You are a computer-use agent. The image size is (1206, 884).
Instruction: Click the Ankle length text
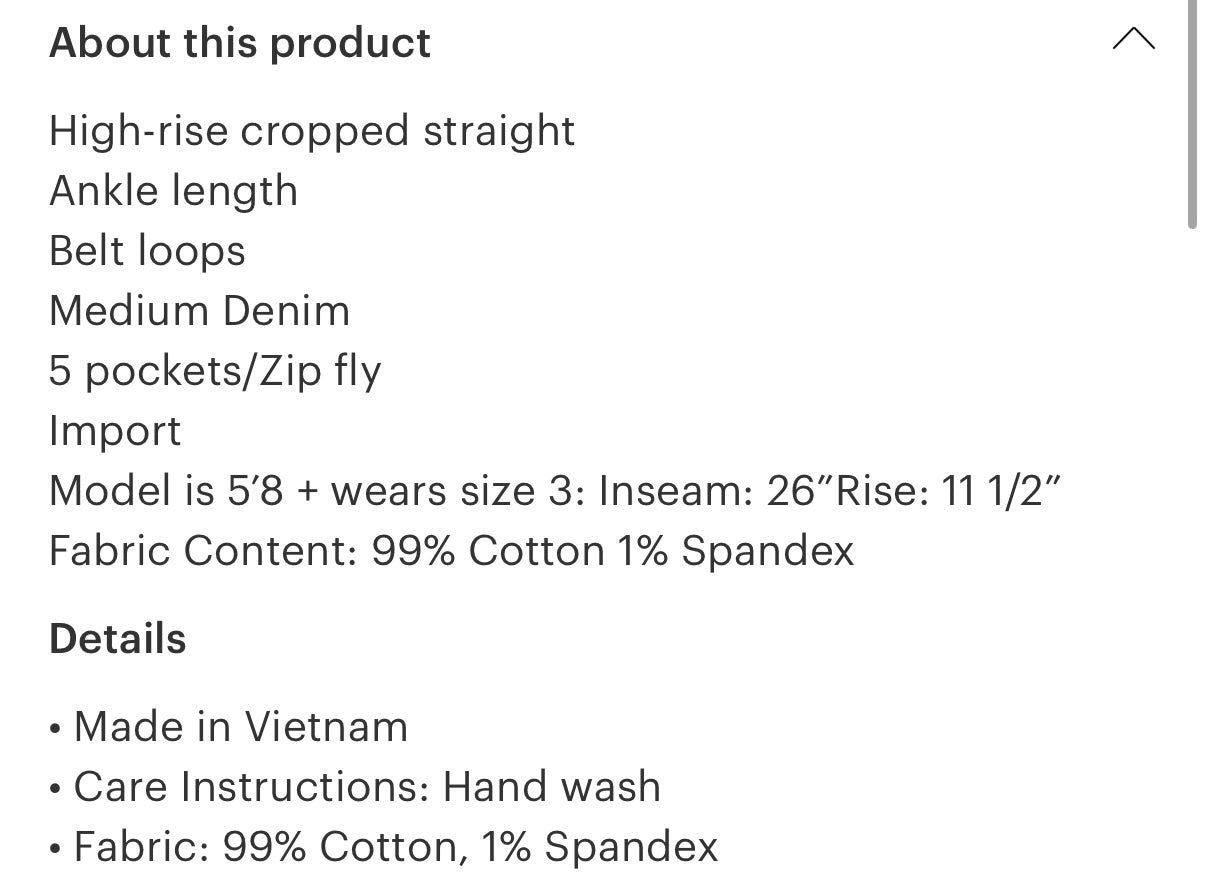(x=173, y=191)
